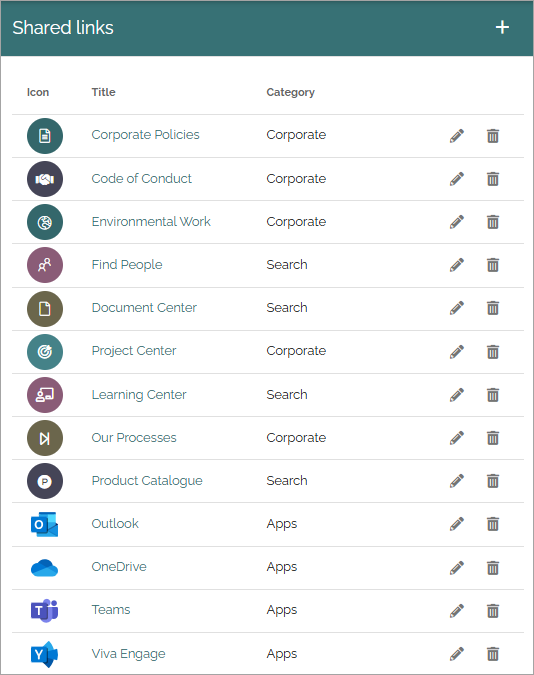Screen dimensions: 534x675
Task: Click the Shared links panel heading
Action: tap(63, 28)
